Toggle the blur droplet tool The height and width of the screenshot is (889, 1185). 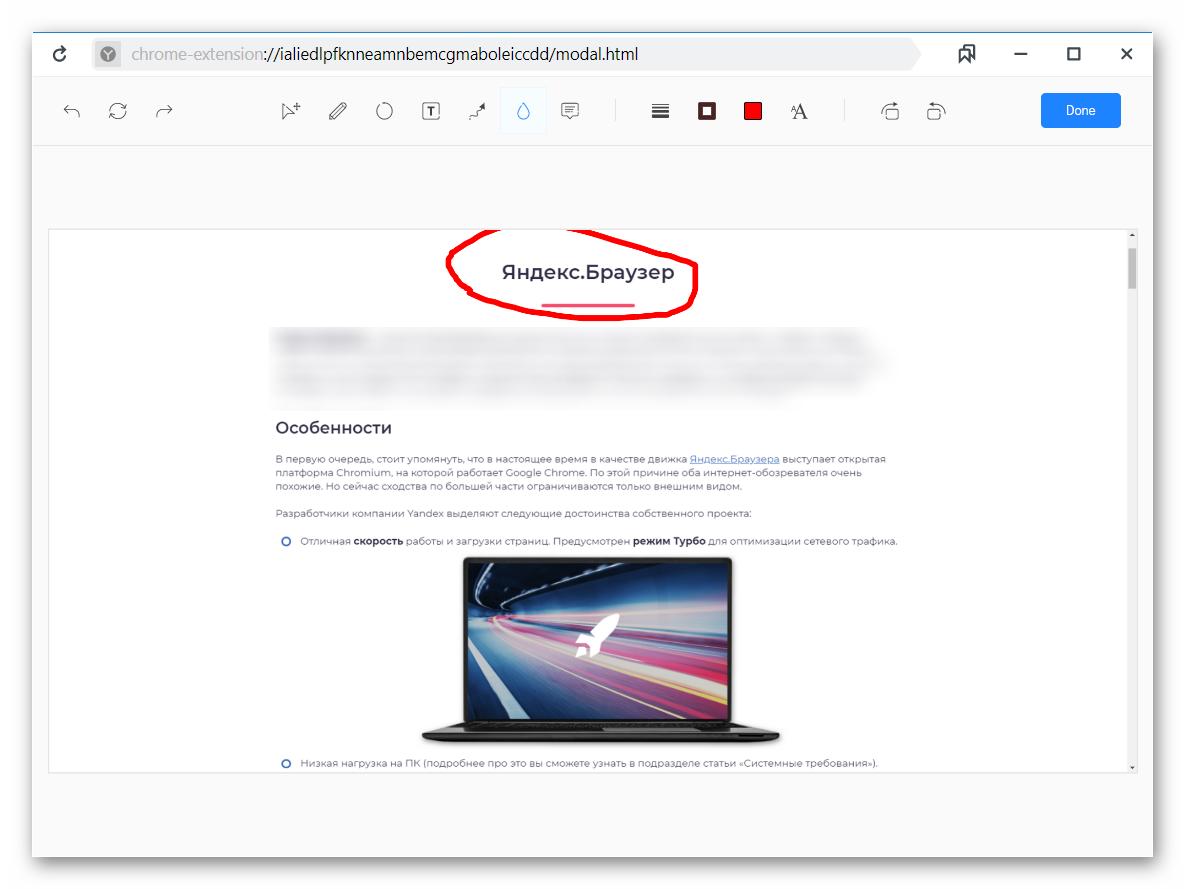point(523,111)
